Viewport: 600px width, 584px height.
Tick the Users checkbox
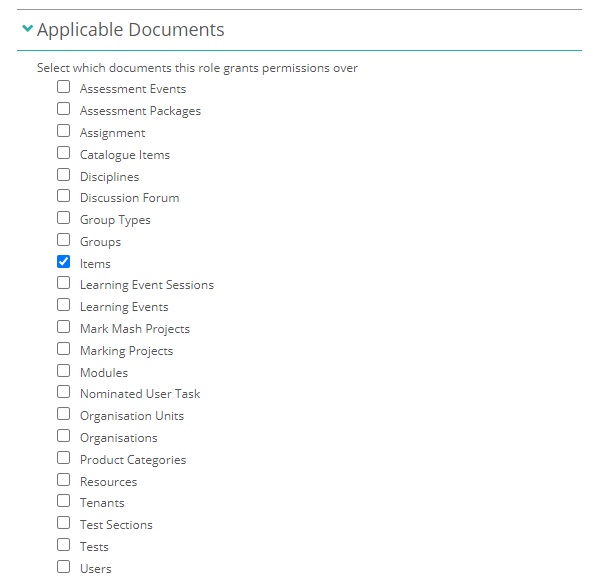click(64, 567)
